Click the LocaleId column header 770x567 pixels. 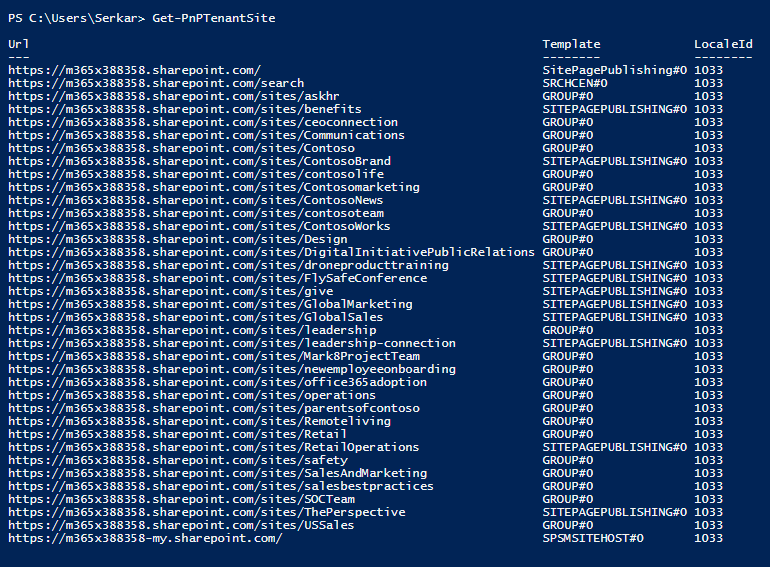coord(723,44)
